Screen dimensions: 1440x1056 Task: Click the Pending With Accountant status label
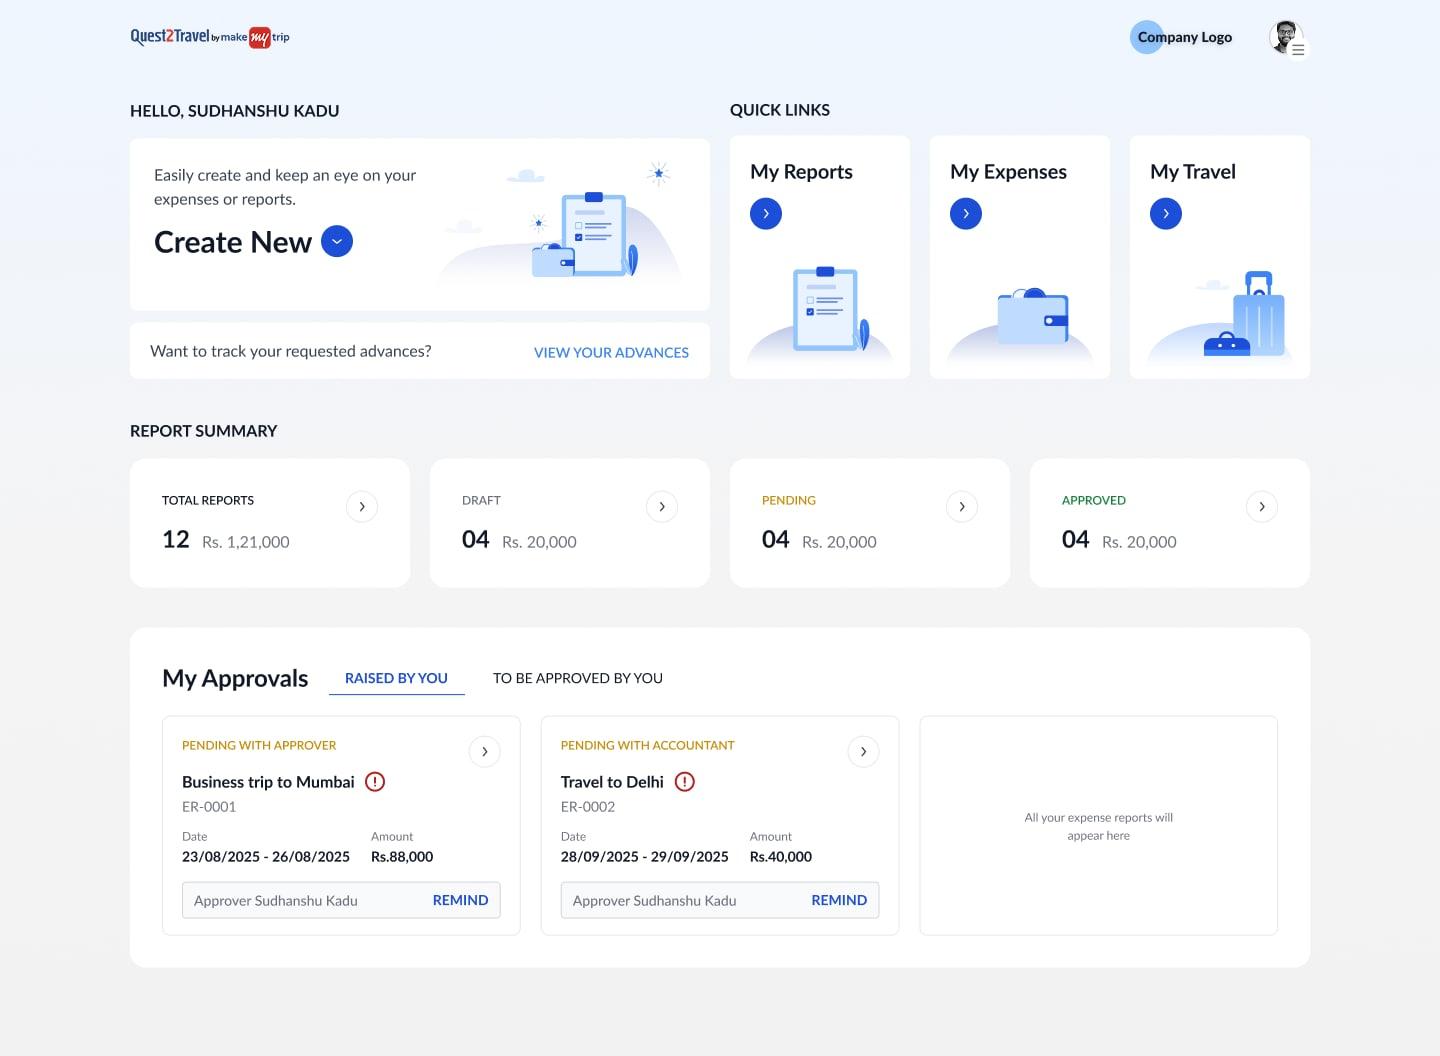pyautogui.click(x=648, y=745)
